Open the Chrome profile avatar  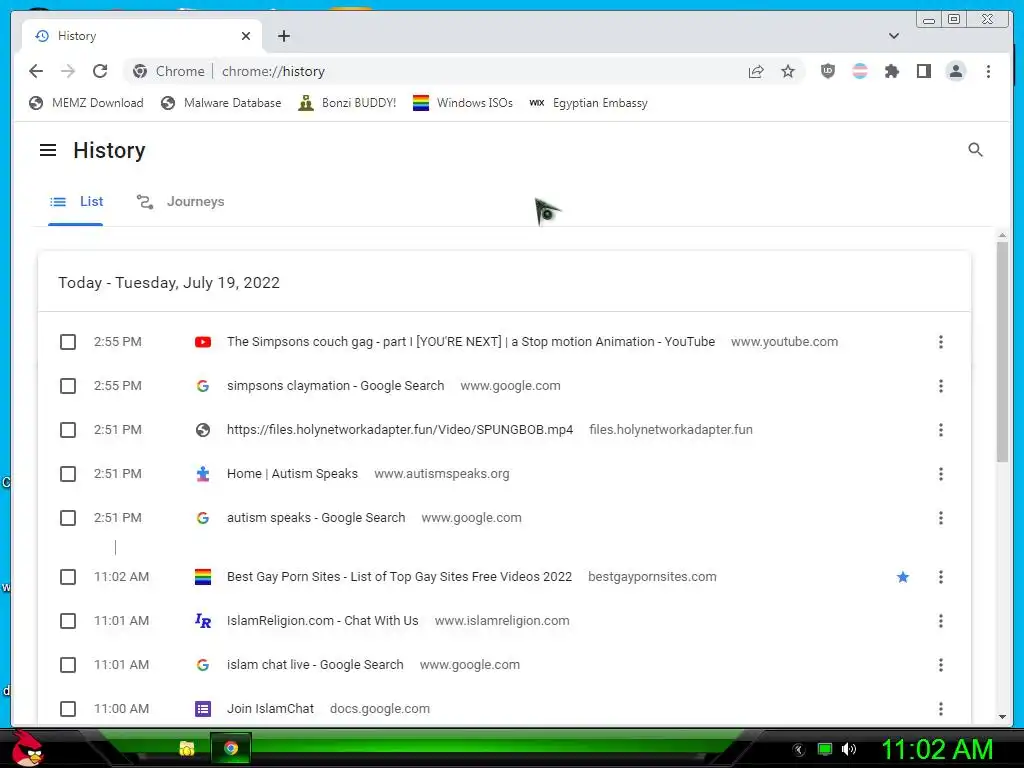coord(955,71)
